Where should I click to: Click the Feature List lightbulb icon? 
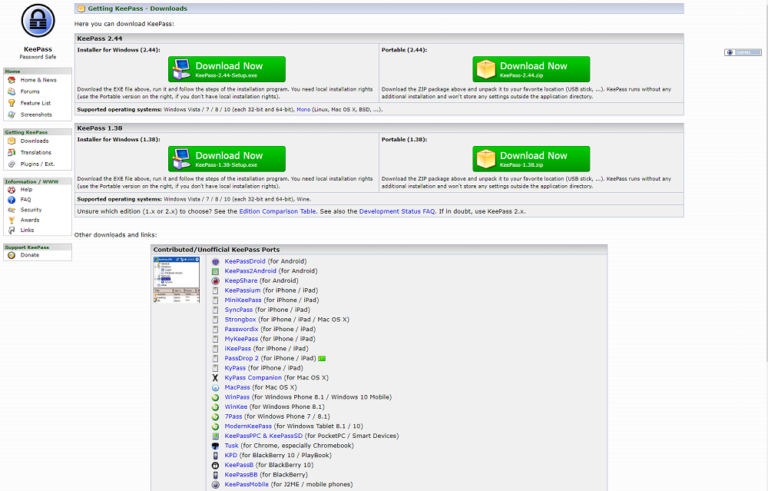click(11, 103)
